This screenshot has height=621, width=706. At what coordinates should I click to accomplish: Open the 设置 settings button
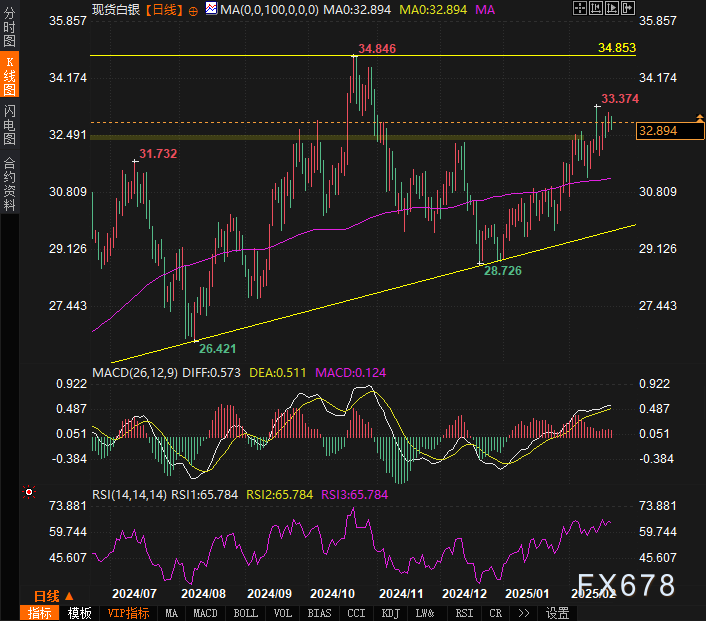[x=557, y=613]
